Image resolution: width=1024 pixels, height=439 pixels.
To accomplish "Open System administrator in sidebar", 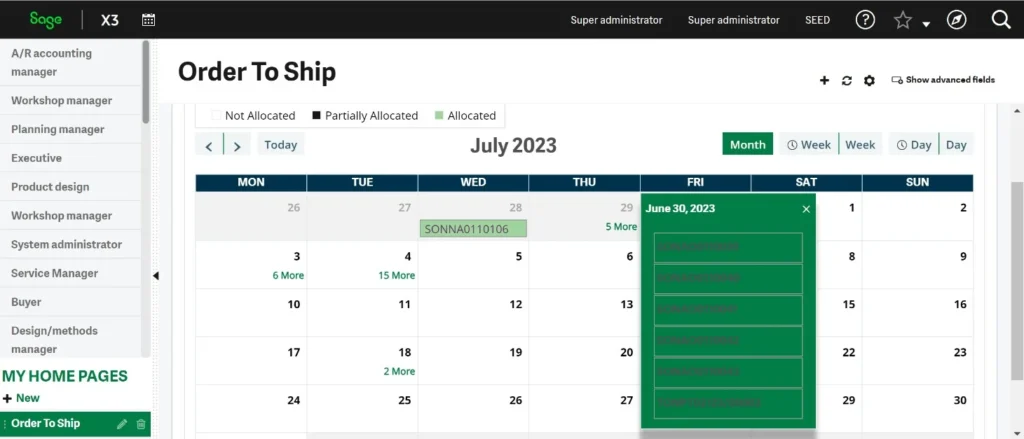I will [71, 244].
